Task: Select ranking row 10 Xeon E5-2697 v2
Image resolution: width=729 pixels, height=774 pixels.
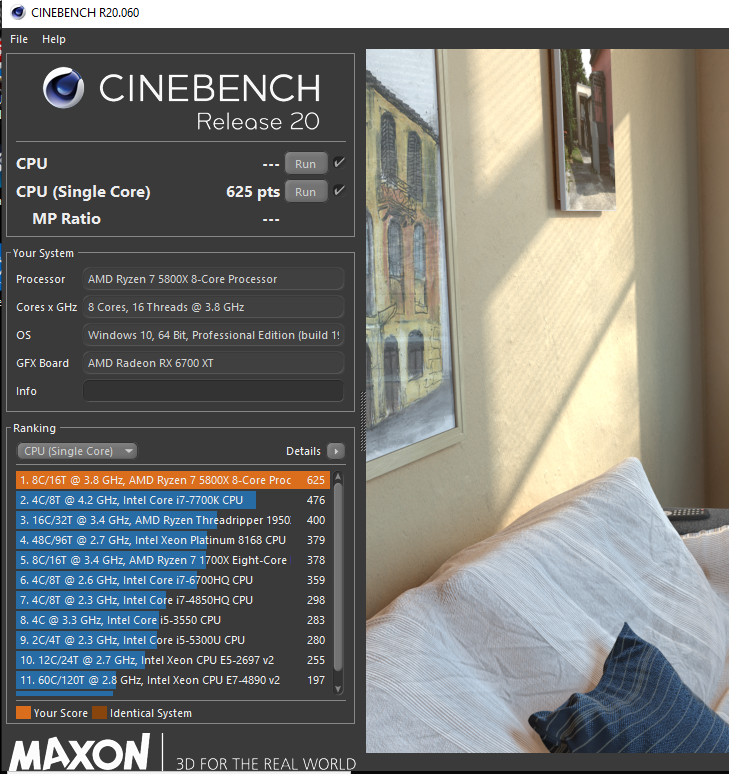Action: 173,660
